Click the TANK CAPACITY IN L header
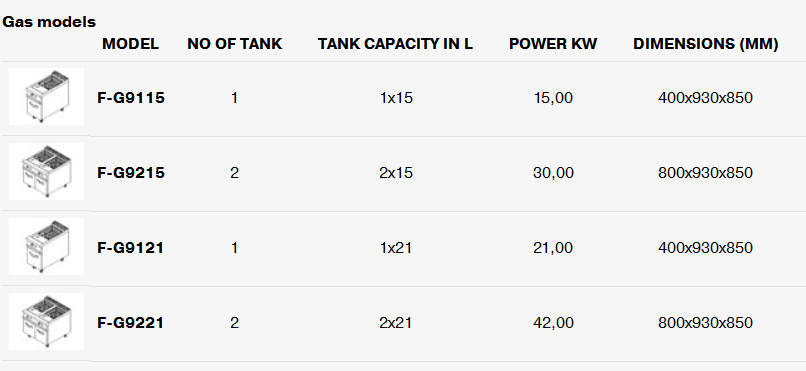This screenshot has height=371, width=806. click(395, 44)
